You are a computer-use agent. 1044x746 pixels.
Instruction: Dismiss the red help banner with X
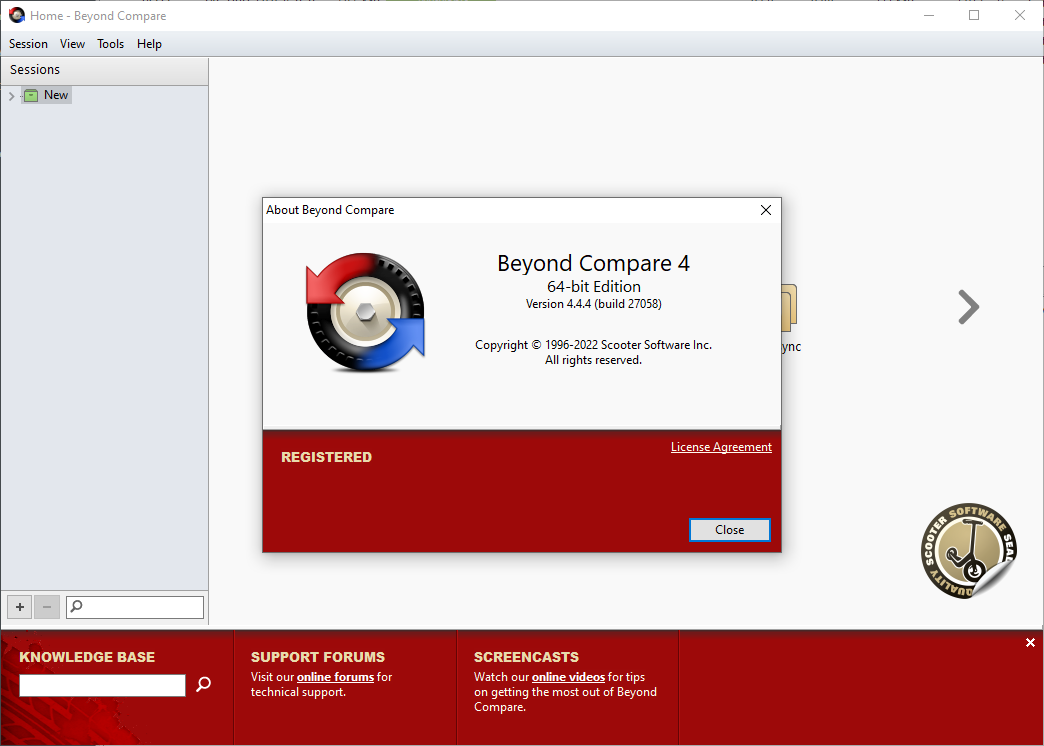[x=1030, y=643]
